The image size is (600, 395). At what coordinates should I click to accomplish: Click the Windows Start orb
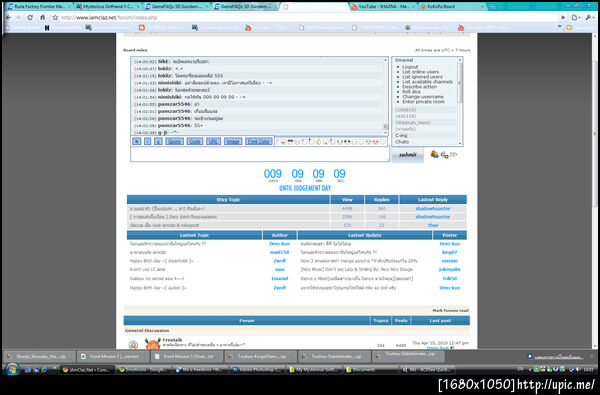[x=12, y=370]
